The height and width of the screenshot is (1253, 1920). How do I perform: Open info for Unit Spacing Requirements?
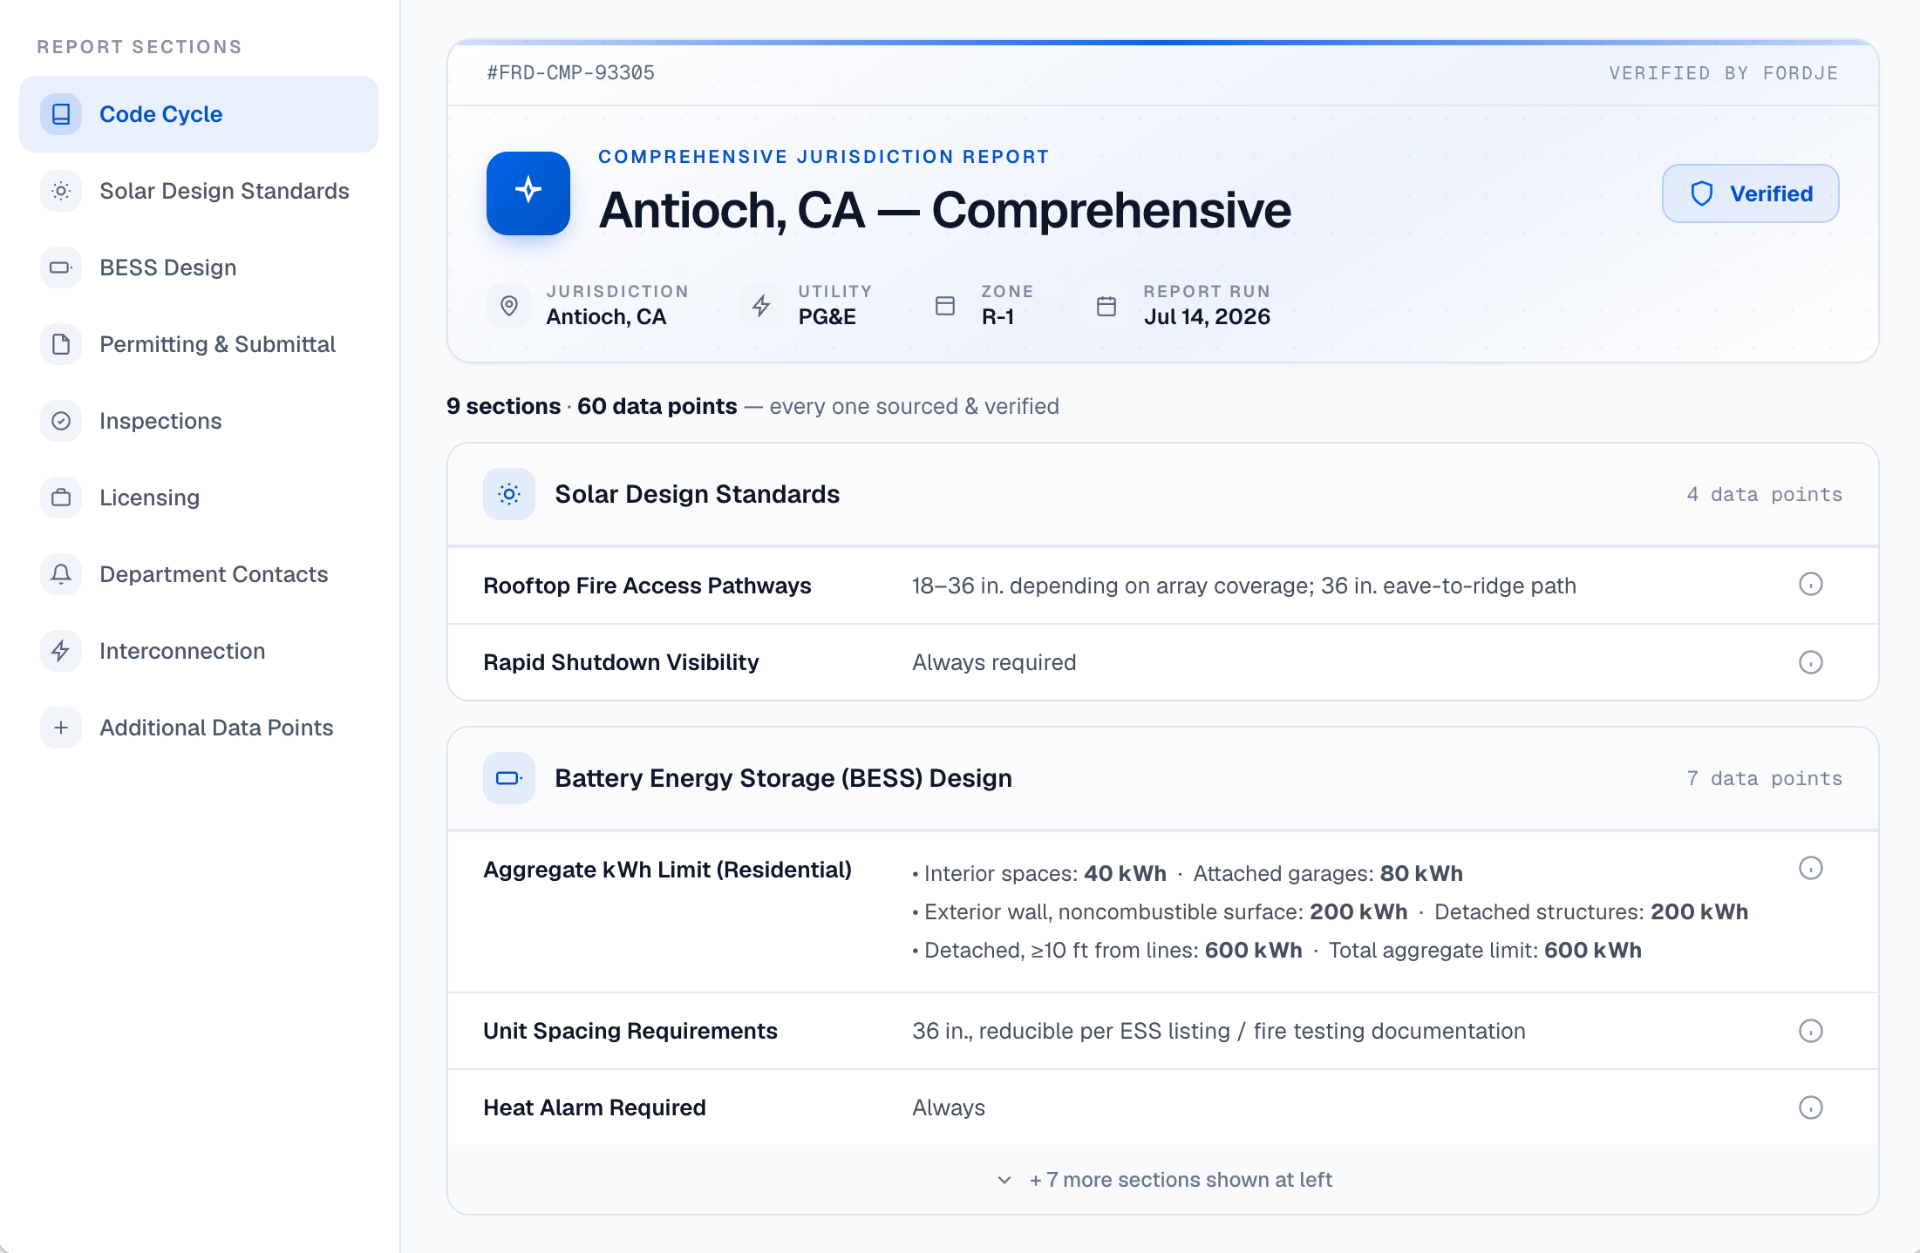[1810, 1031]
